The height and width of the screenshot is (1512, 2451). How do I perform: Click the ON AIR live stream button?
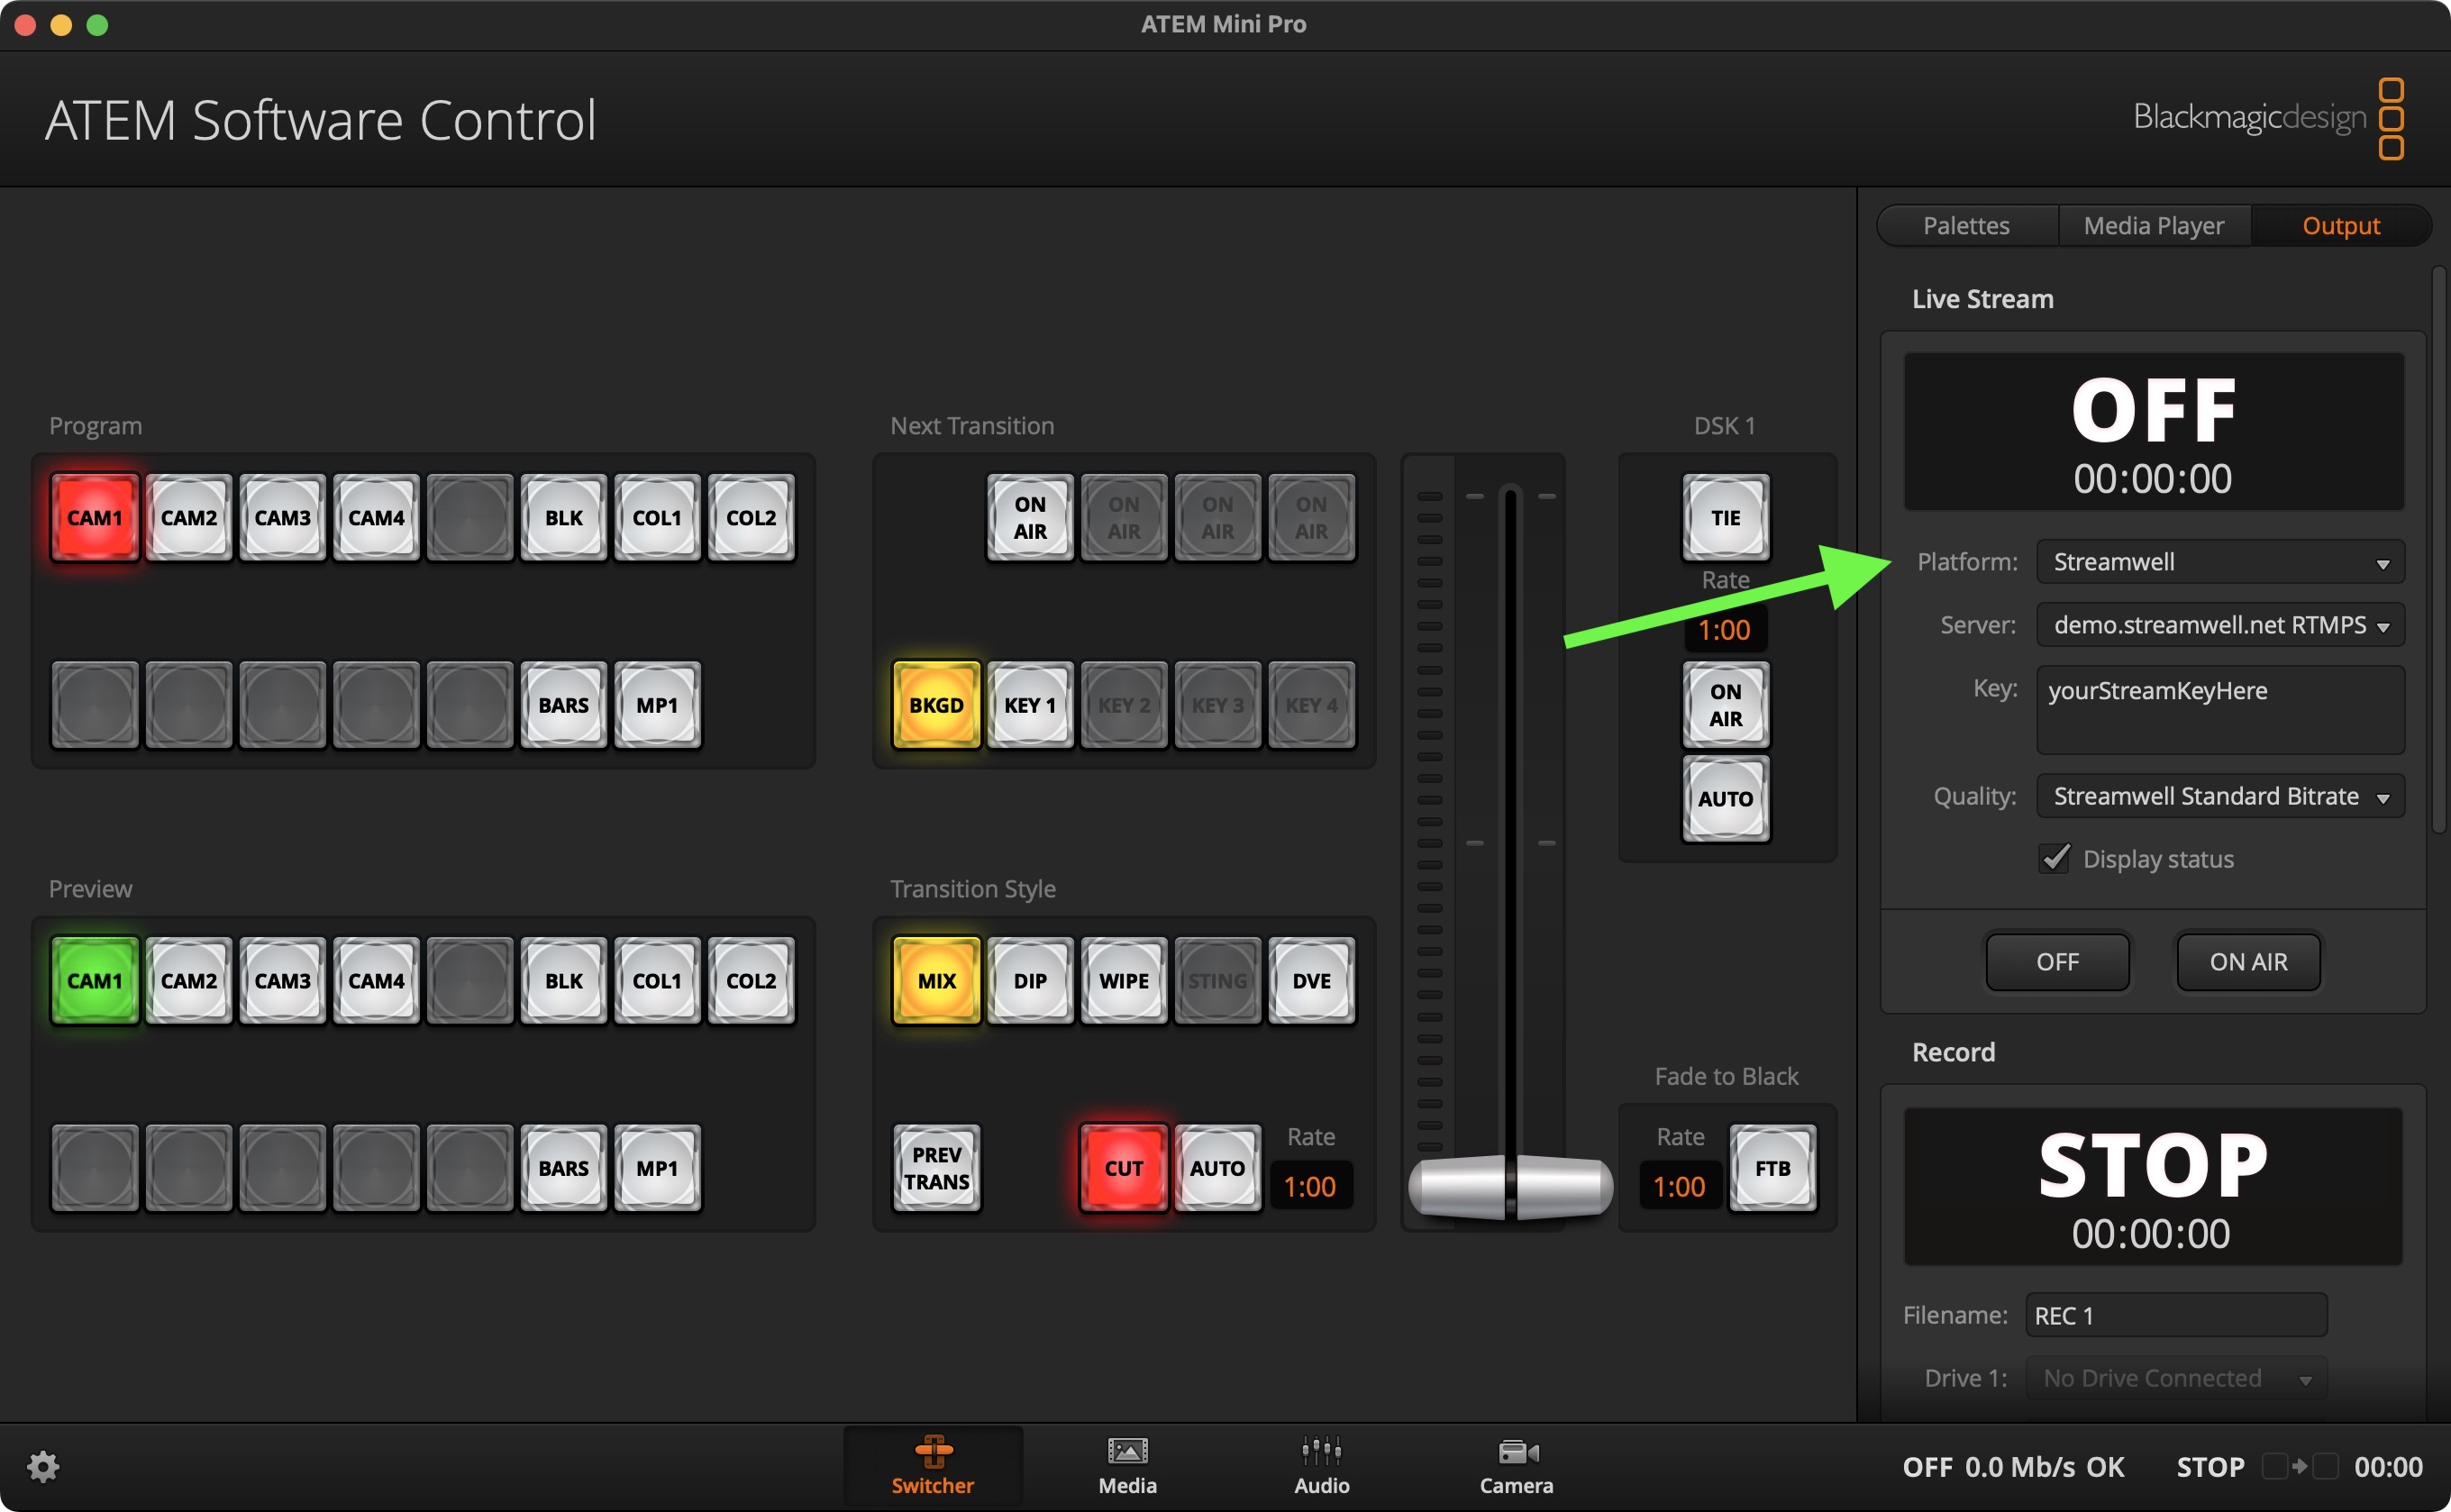[2248, 961]
